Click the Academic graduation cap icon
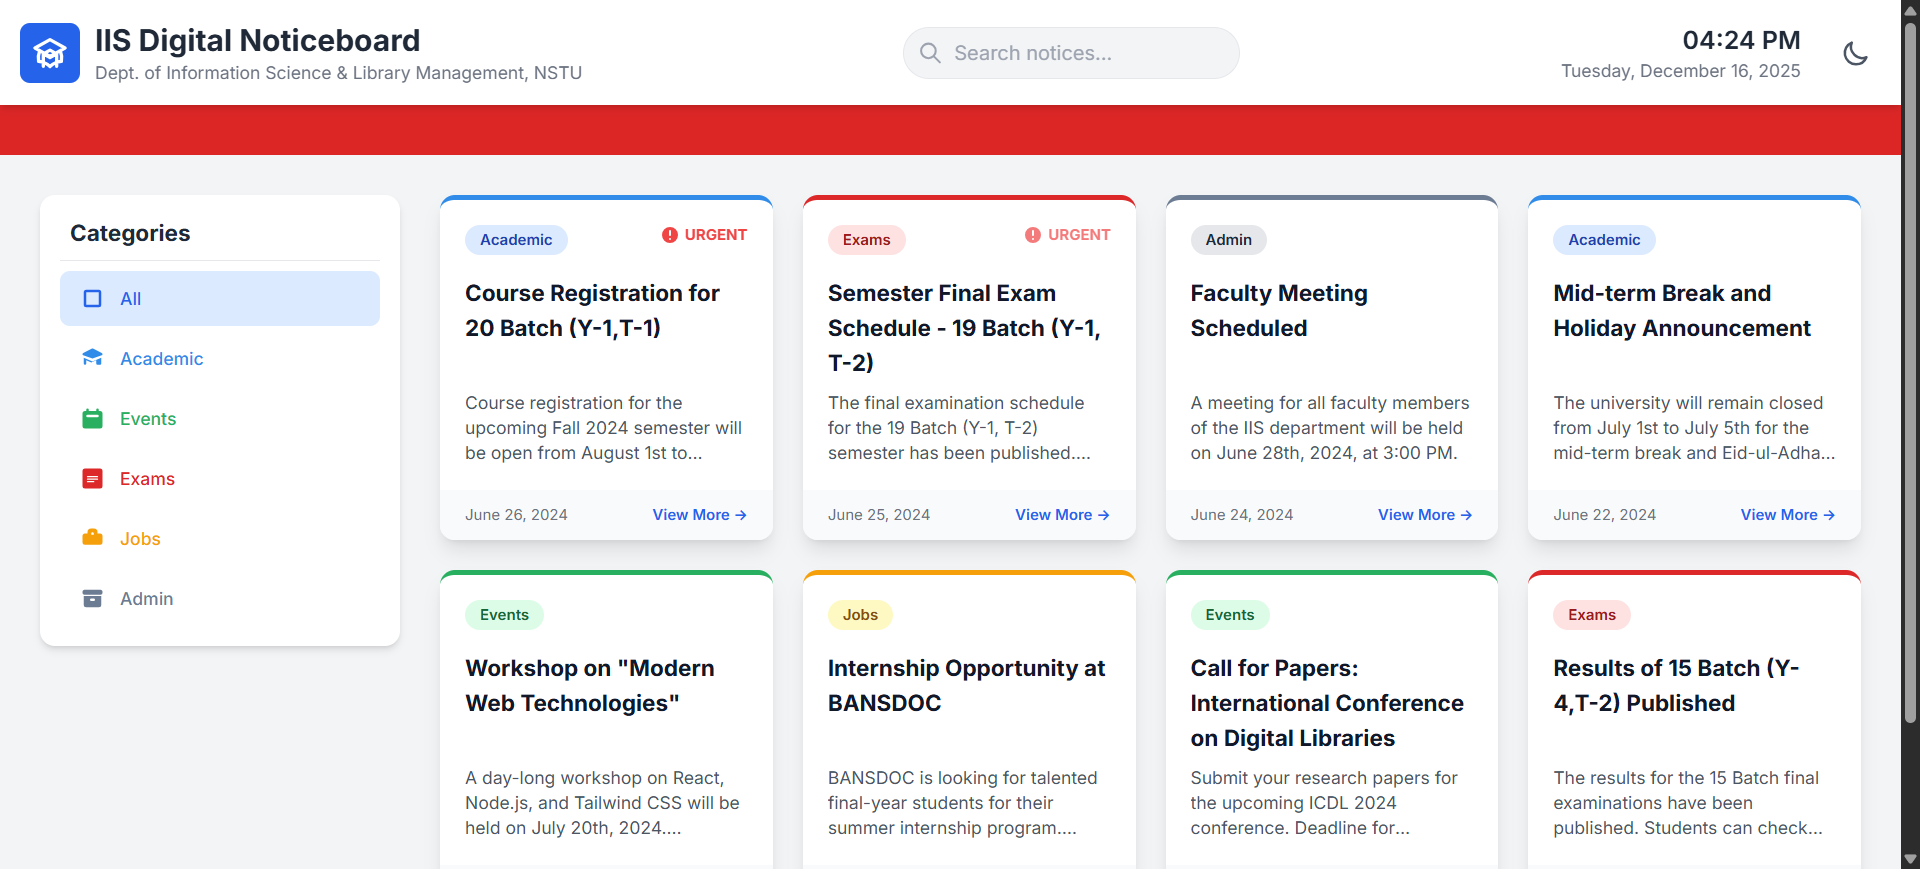The height and width of the screenshot is (869, 1920). (x=92, y=358)
